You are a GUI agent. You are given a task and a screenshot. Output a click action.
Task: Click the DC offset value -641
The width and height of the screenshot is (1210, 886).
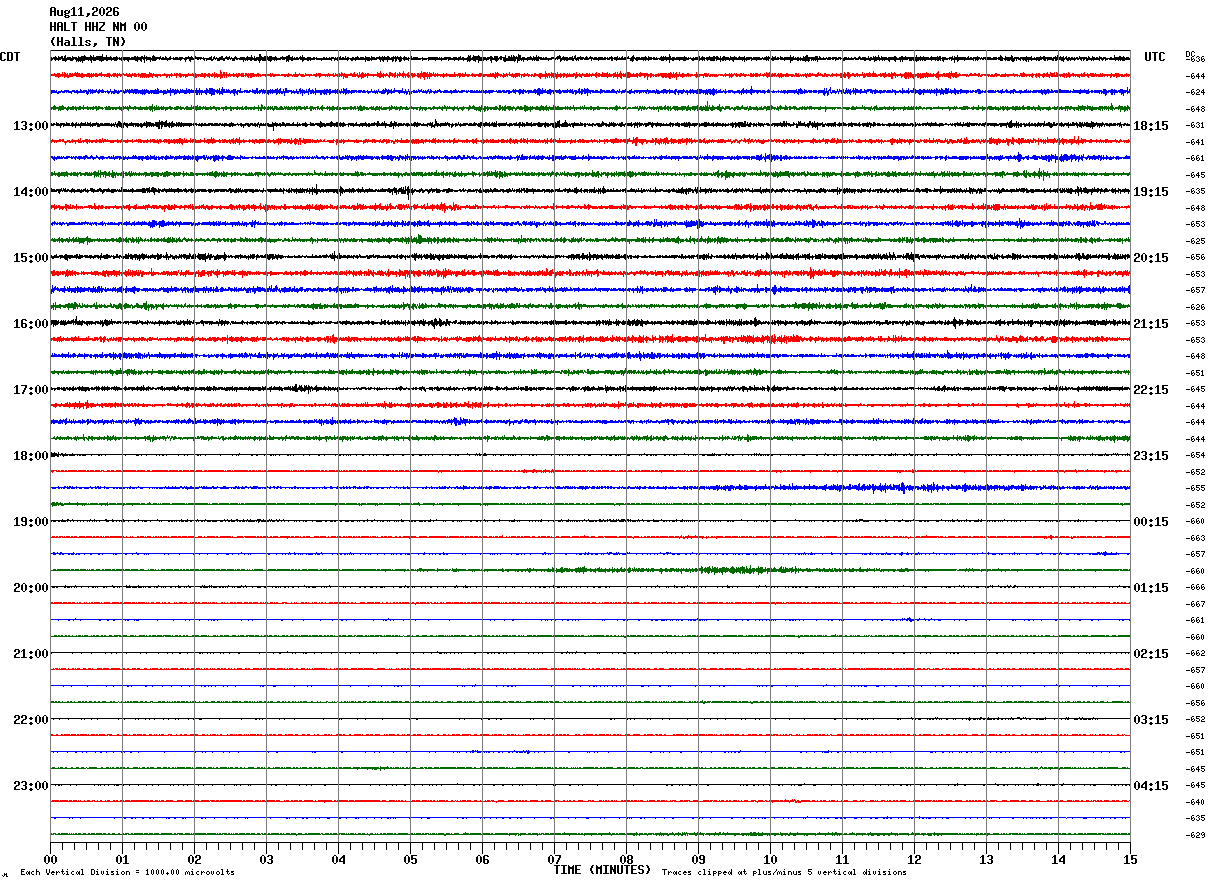point(1195,142)
